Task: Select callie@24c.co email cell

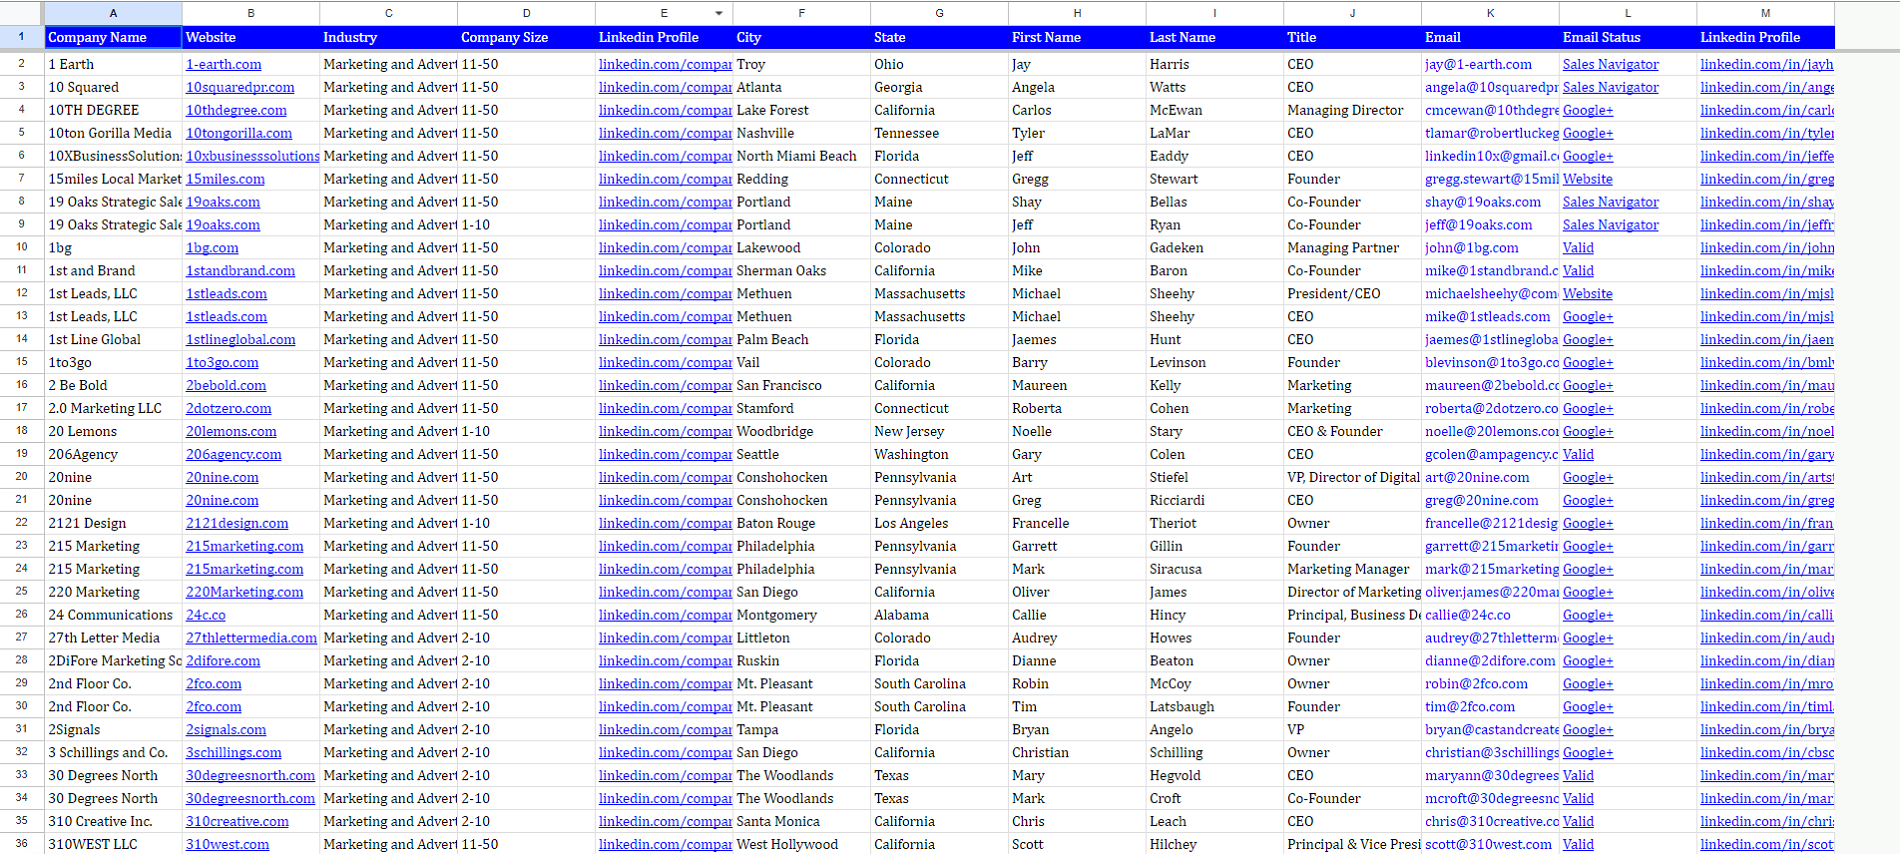Action: coord(1490,616)
